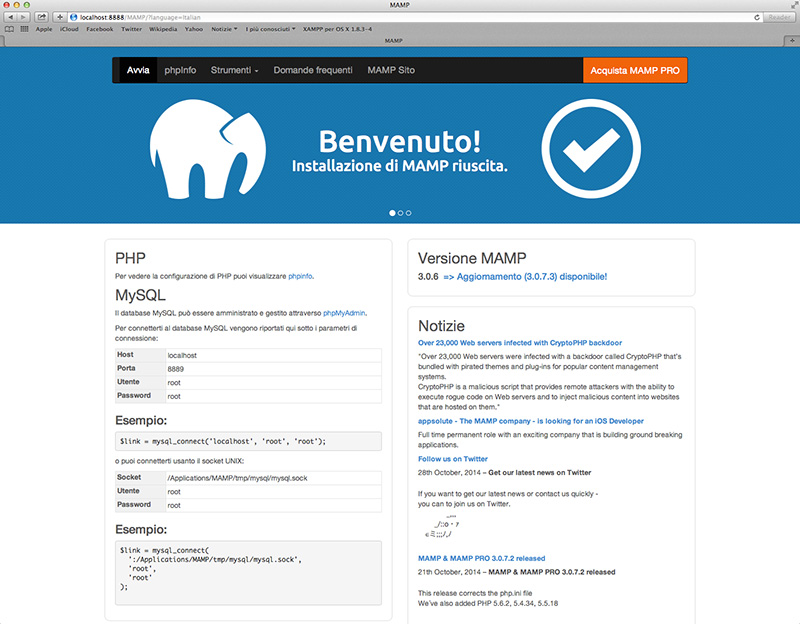Click the Notizie section heading

[x=441, y=326]
